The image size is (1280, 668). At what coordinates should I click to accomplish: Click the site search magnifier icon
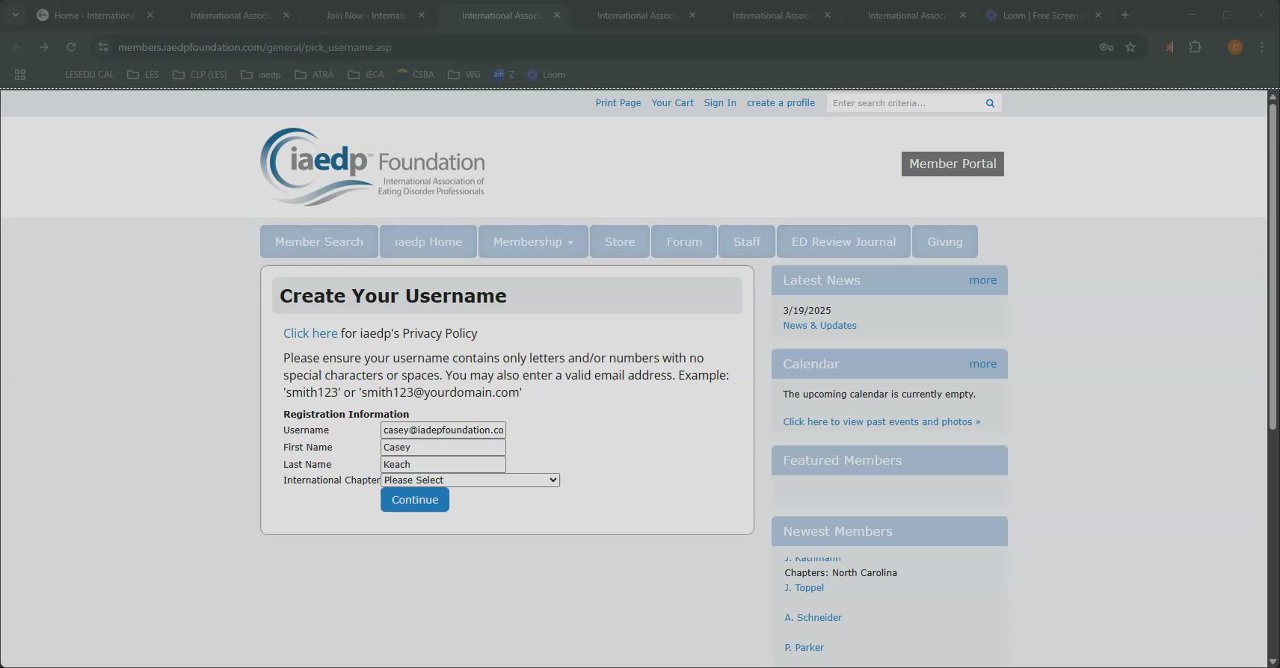pyautogui.click(x=990, y=103)
